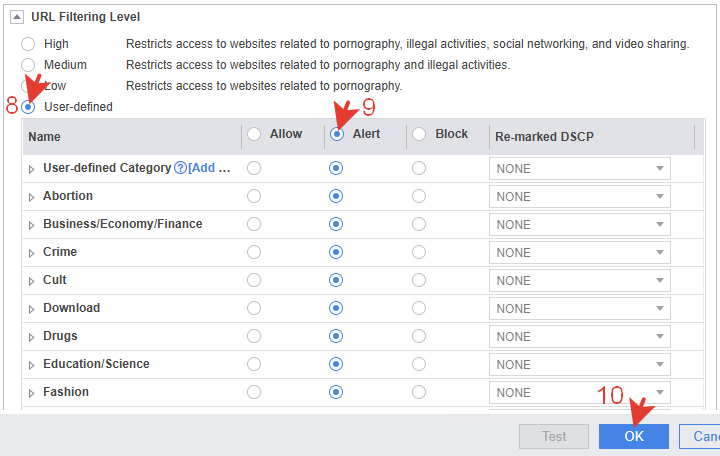Choose the User-defined filtering level
The height and width of the screenshot is (456, 720).
[x=28, y=106]
